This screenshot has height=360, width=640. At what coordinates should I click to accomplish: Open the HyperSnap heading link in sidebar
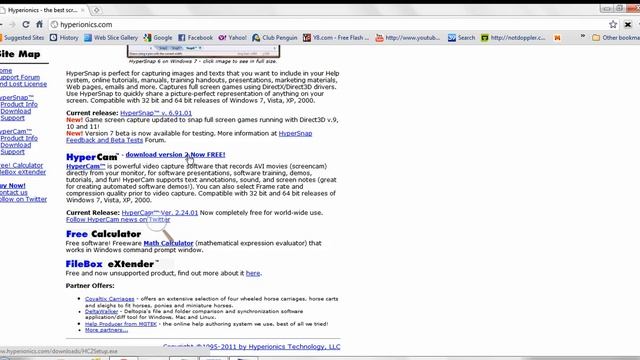(17, 98)
